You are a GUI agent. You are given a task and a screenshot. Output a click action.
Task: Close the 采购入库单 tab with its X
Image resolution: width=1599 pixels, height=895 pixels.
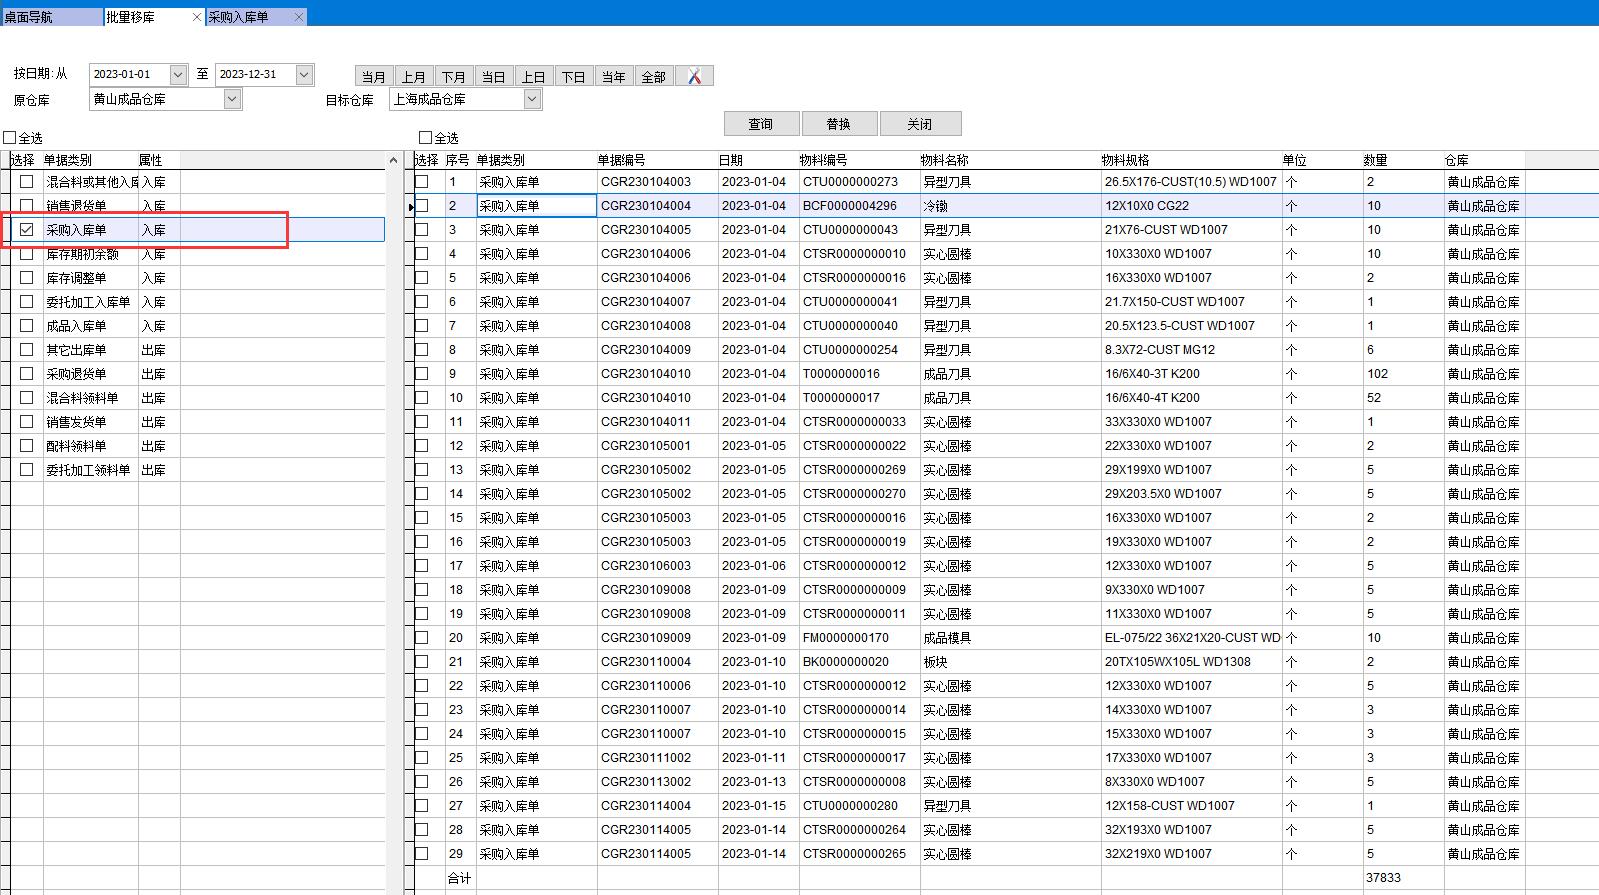[x=298, y=17]
